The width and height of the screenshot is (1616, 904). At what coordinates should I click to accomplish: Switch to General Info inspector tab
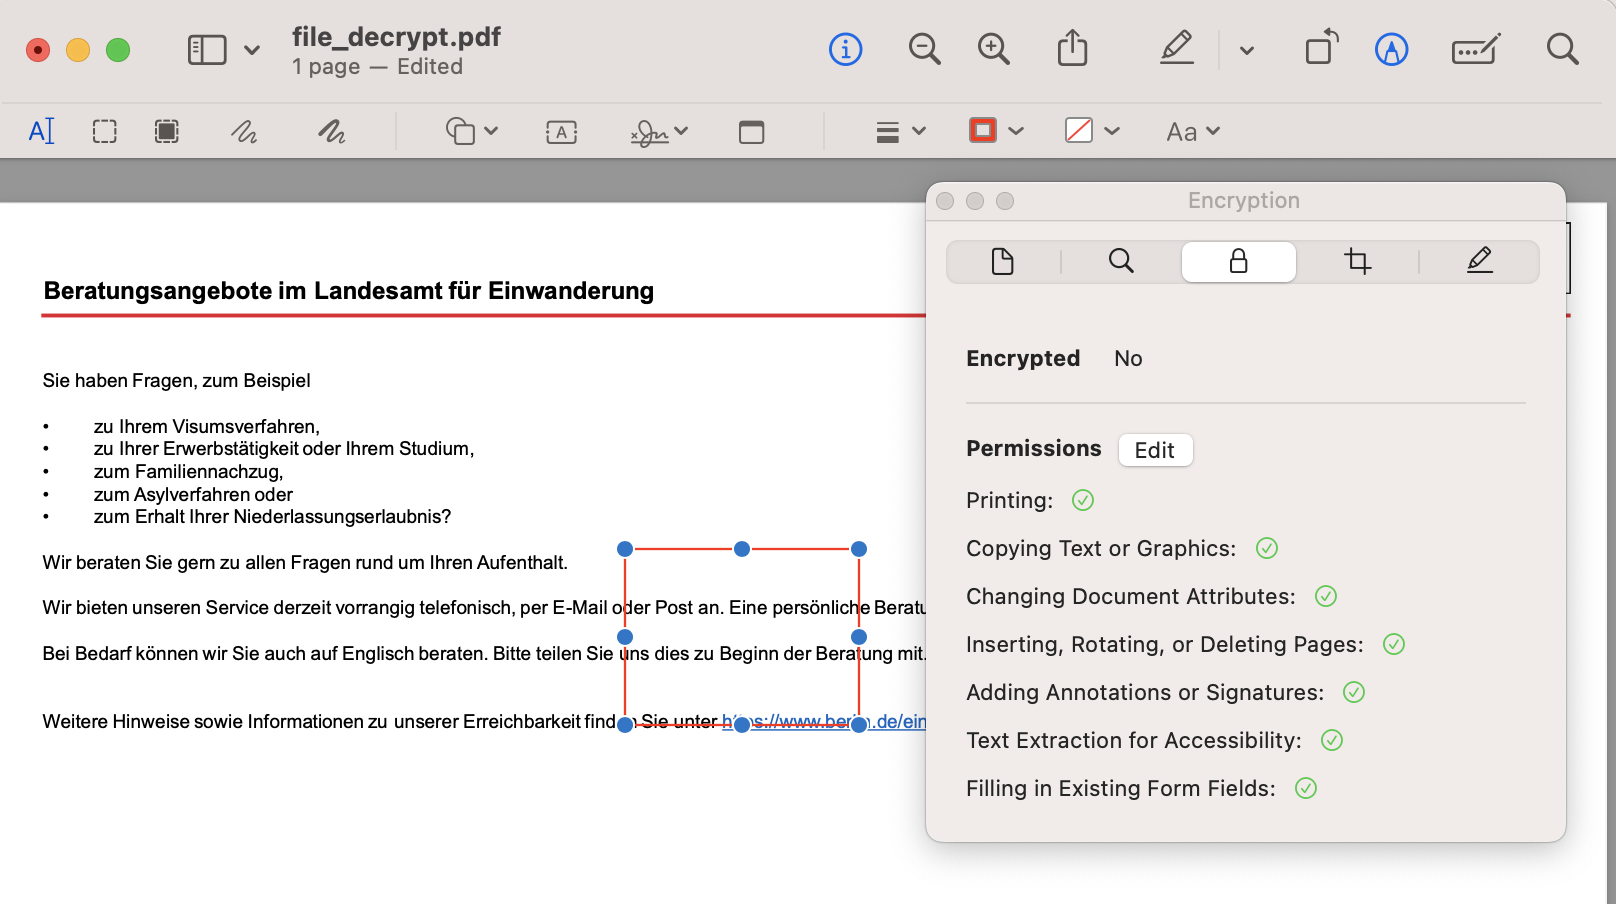[1003, 262]
